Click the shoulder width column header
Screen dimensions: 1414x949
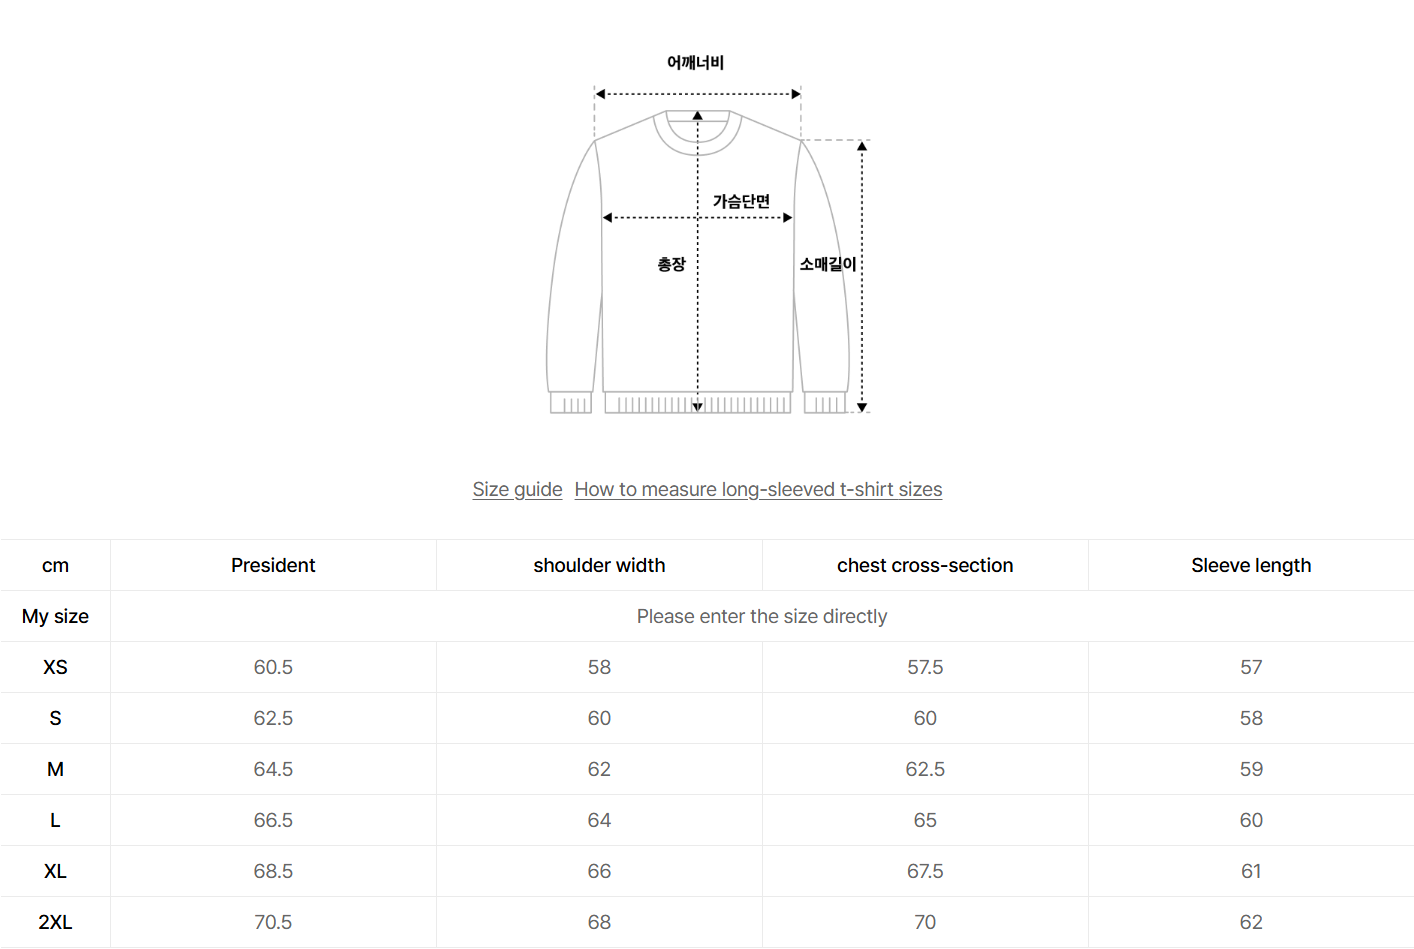click(599, 565)
